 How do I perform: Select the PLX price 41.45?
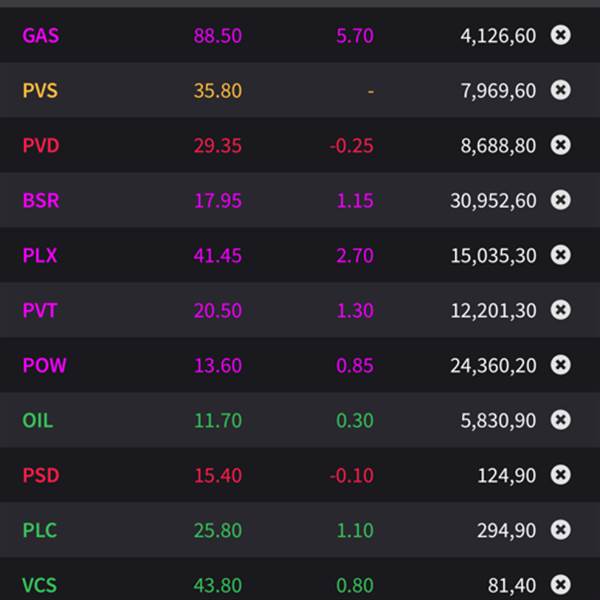click(x=218, y=256)
